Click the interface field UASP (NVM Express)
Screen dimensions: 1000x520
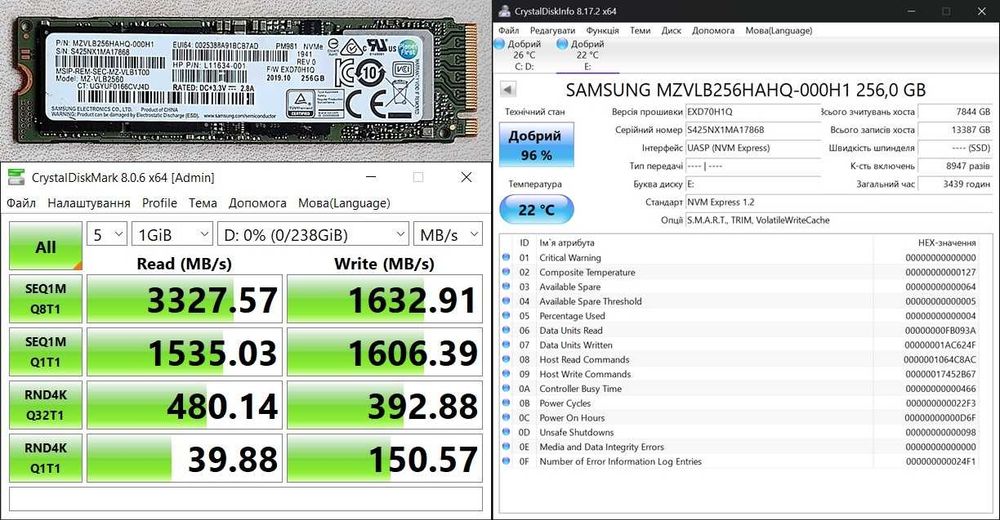[753, 147]
